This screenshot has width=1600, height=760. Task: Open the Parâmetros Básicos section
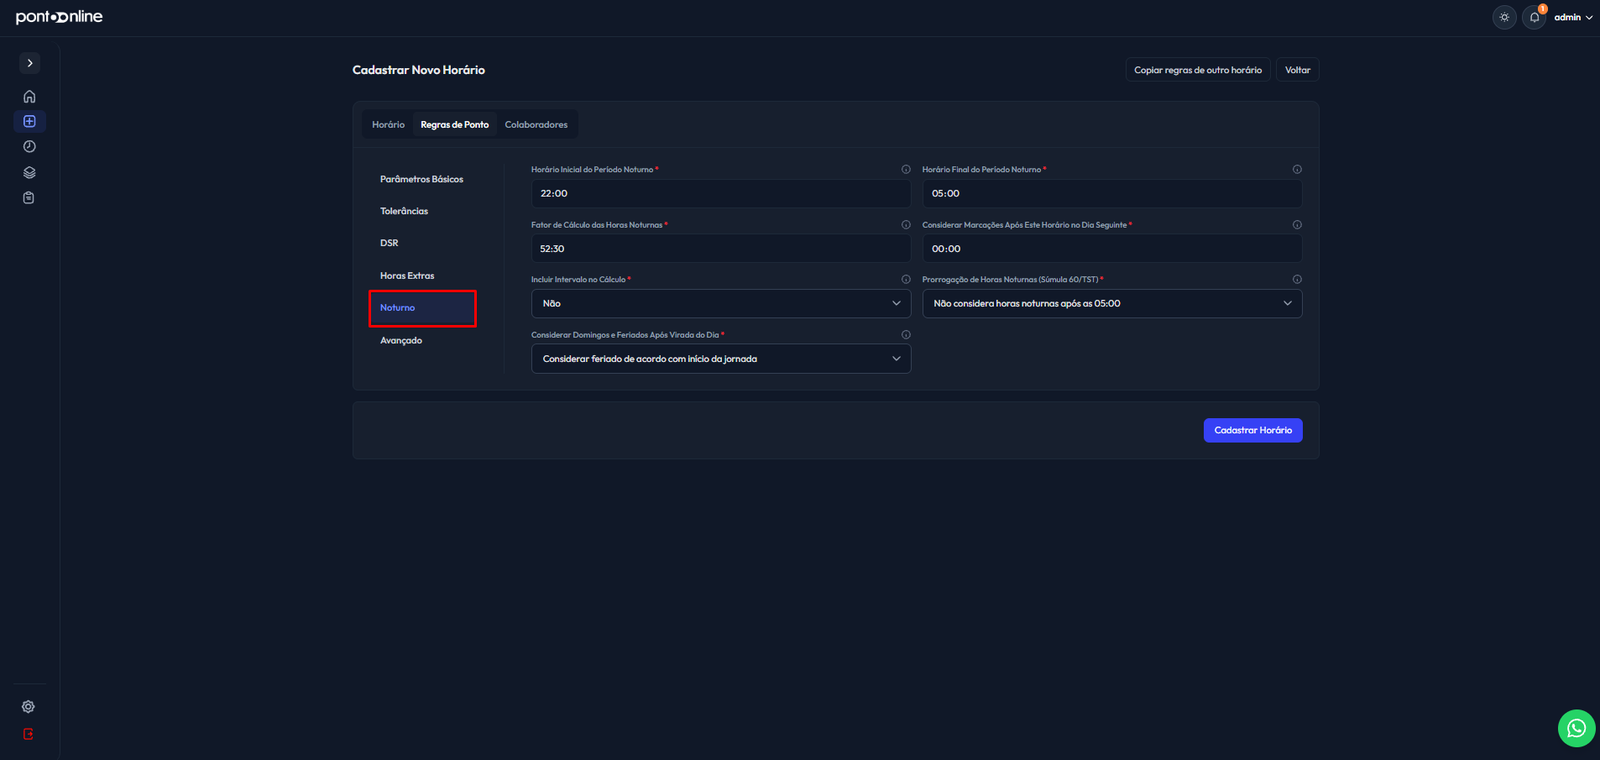pyautogui.click(x=422, y=179)
